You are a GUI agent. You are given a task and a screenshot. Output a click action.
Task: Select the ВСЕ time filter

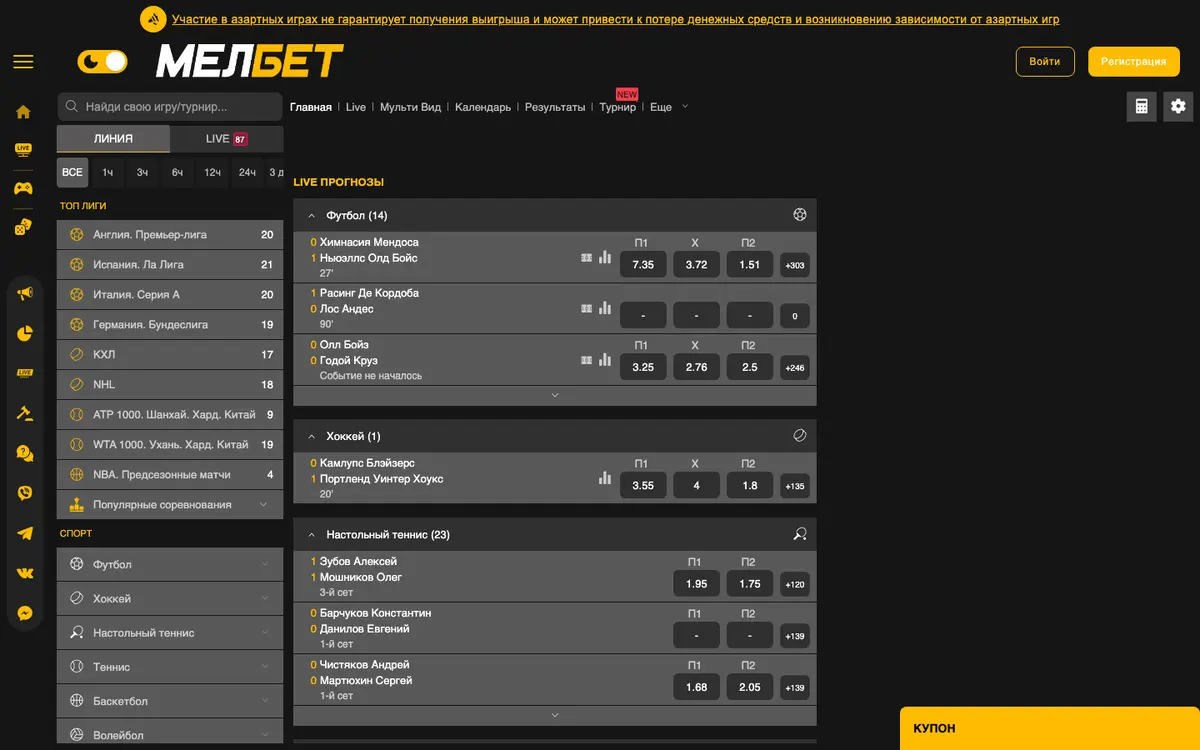point(72,173)
